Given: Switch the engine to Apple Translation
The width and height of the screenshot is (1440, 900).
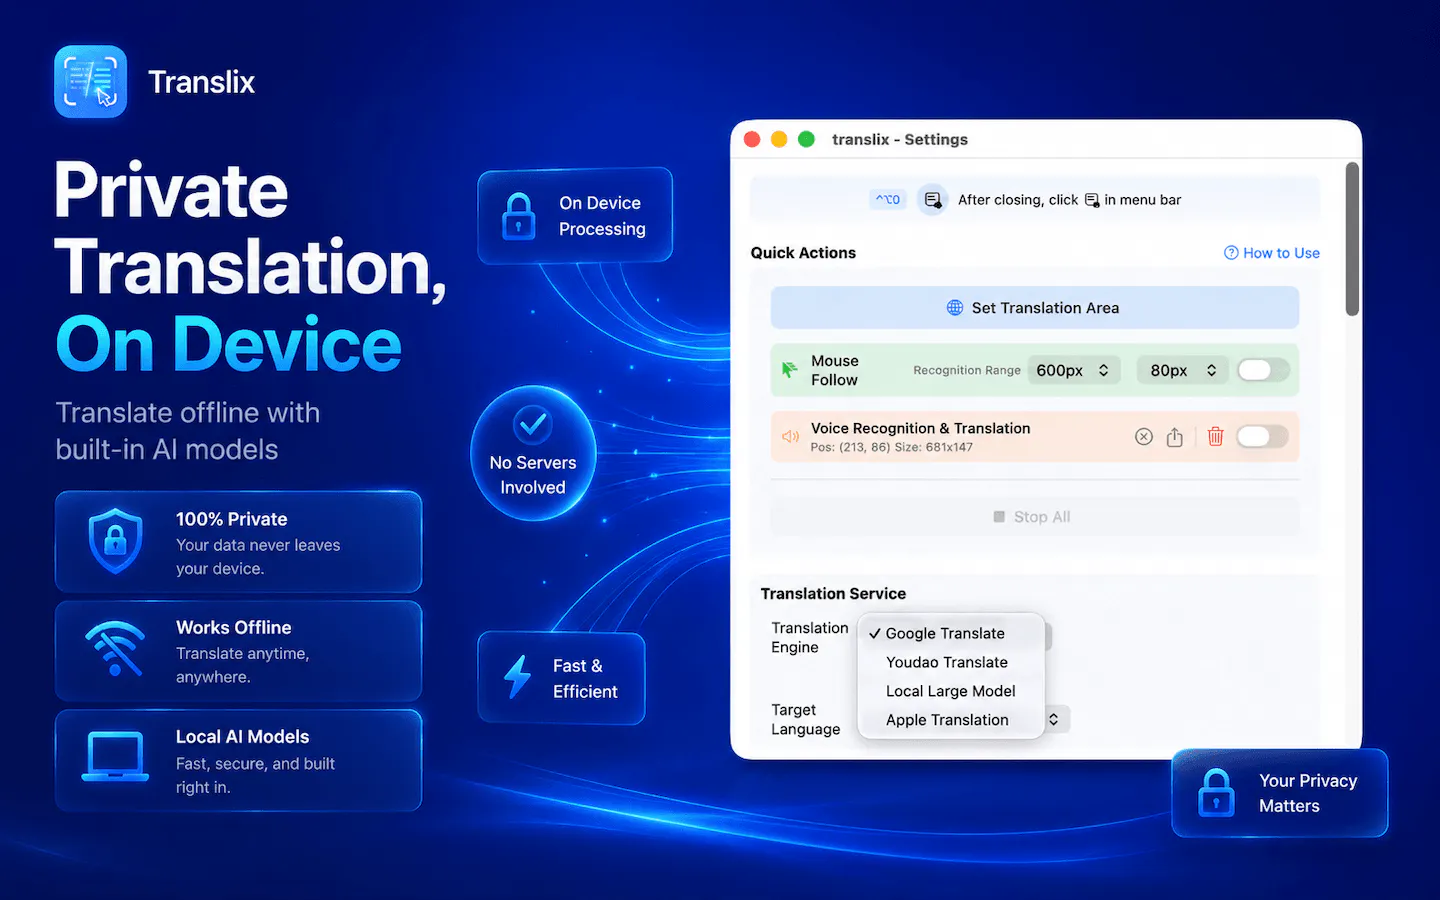Looking at the screenshot, I should (951, 720).
